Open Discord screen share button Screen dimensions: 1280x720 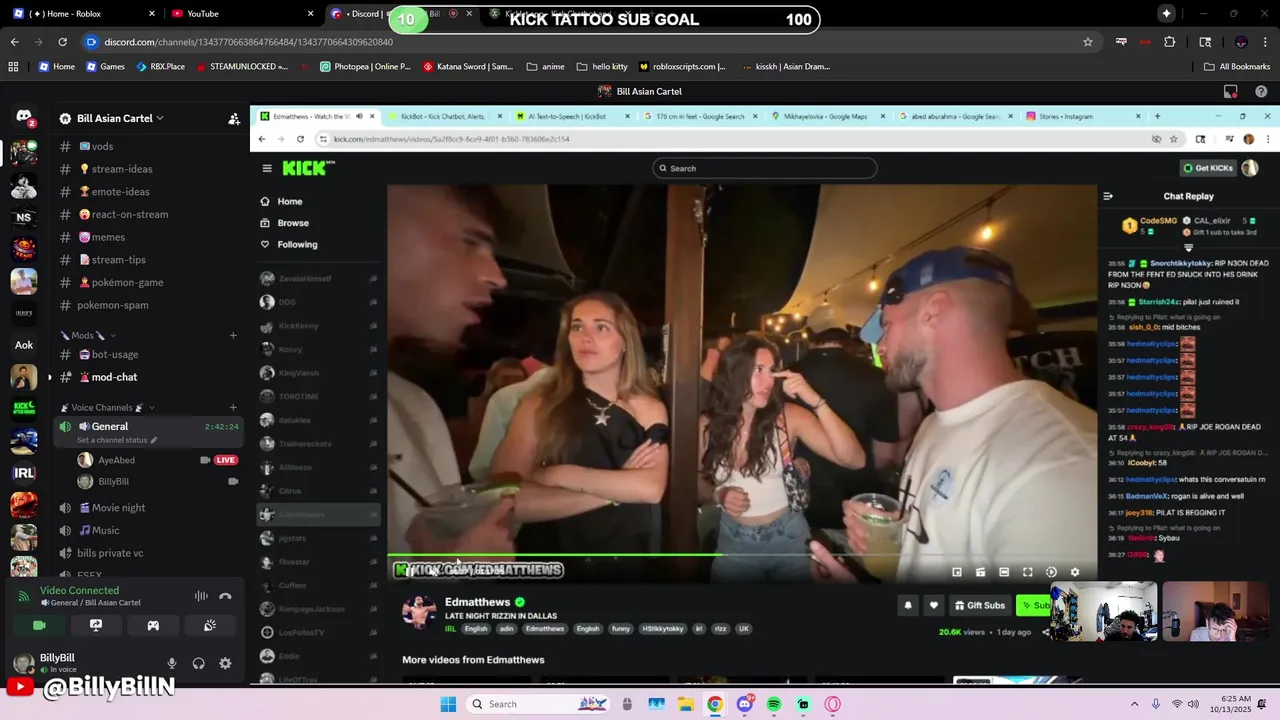[96, 625]
